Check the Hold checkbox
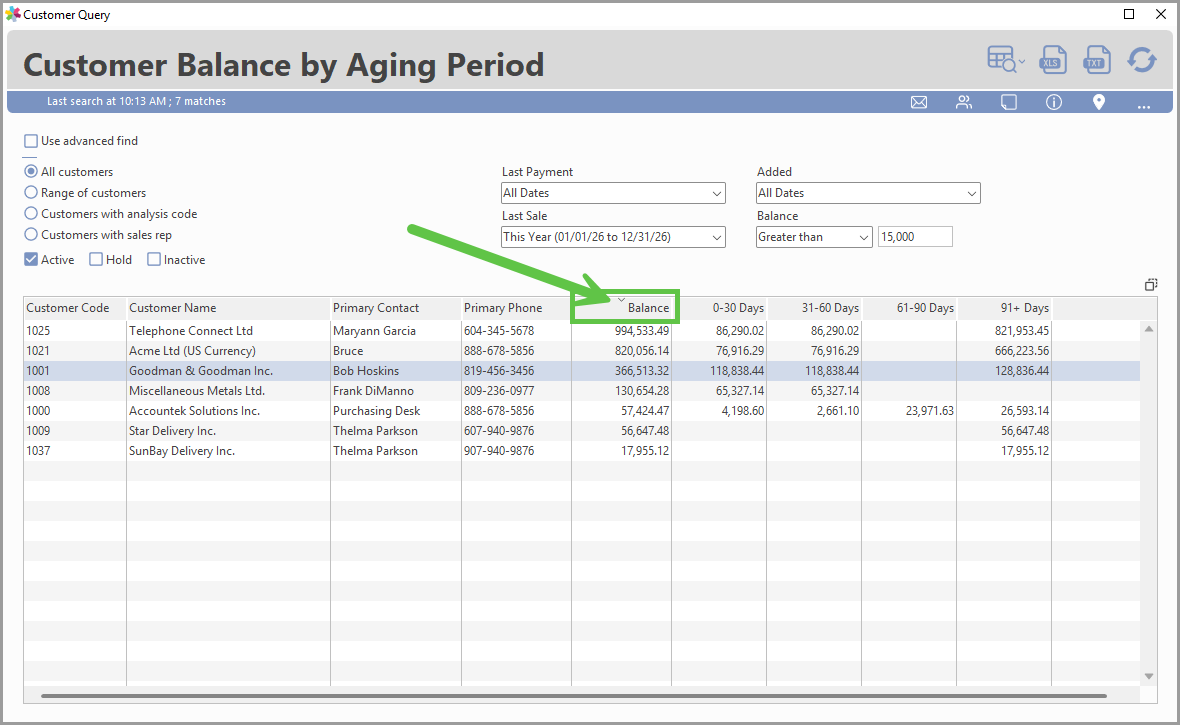Viewport: 1180px width, 725px height. click(96, 260)
